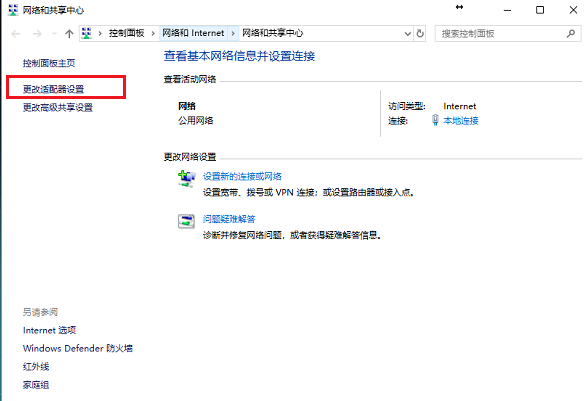This screenshot has width=585, height=401.
Task: Click the search magnifier icon
Action: tap(571, 34)
